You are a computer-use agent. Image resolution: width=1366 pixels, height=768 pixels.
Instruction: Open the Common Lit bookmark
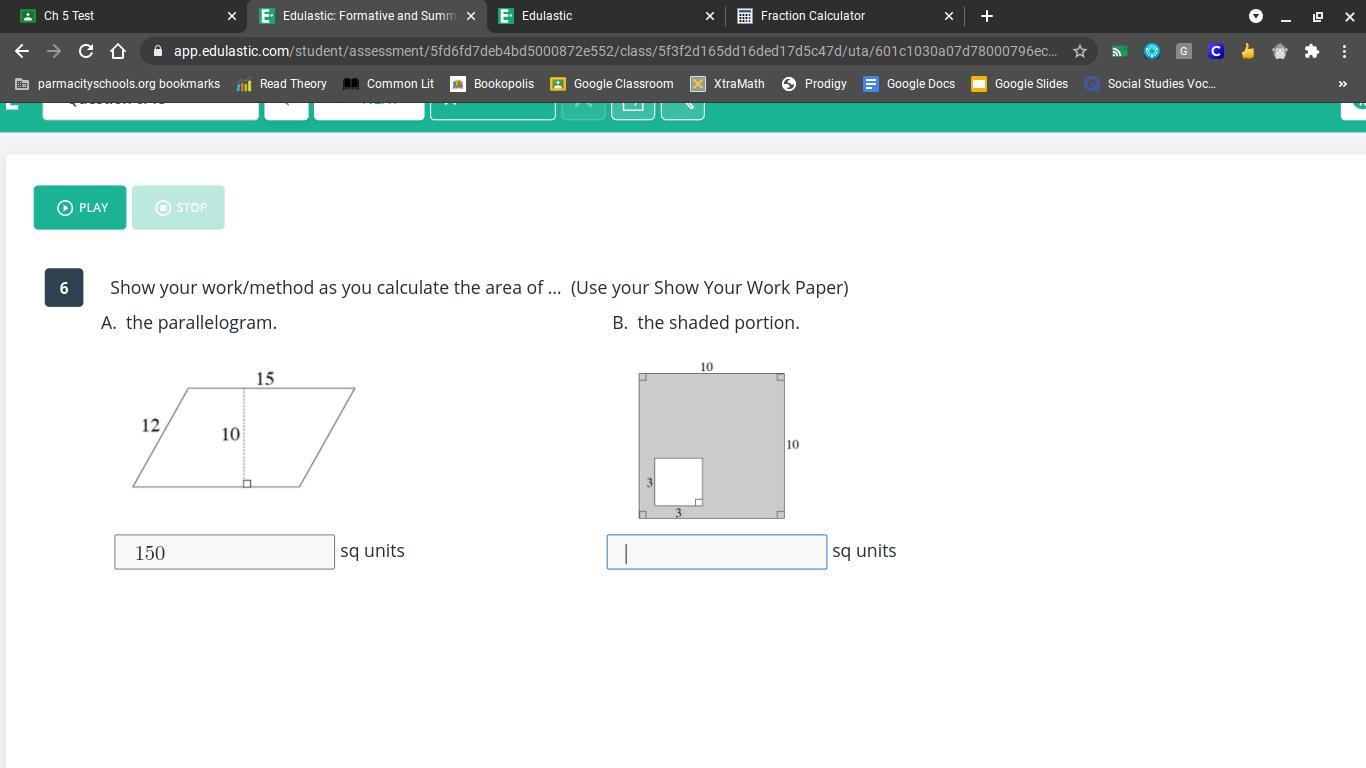coord(389,84)
